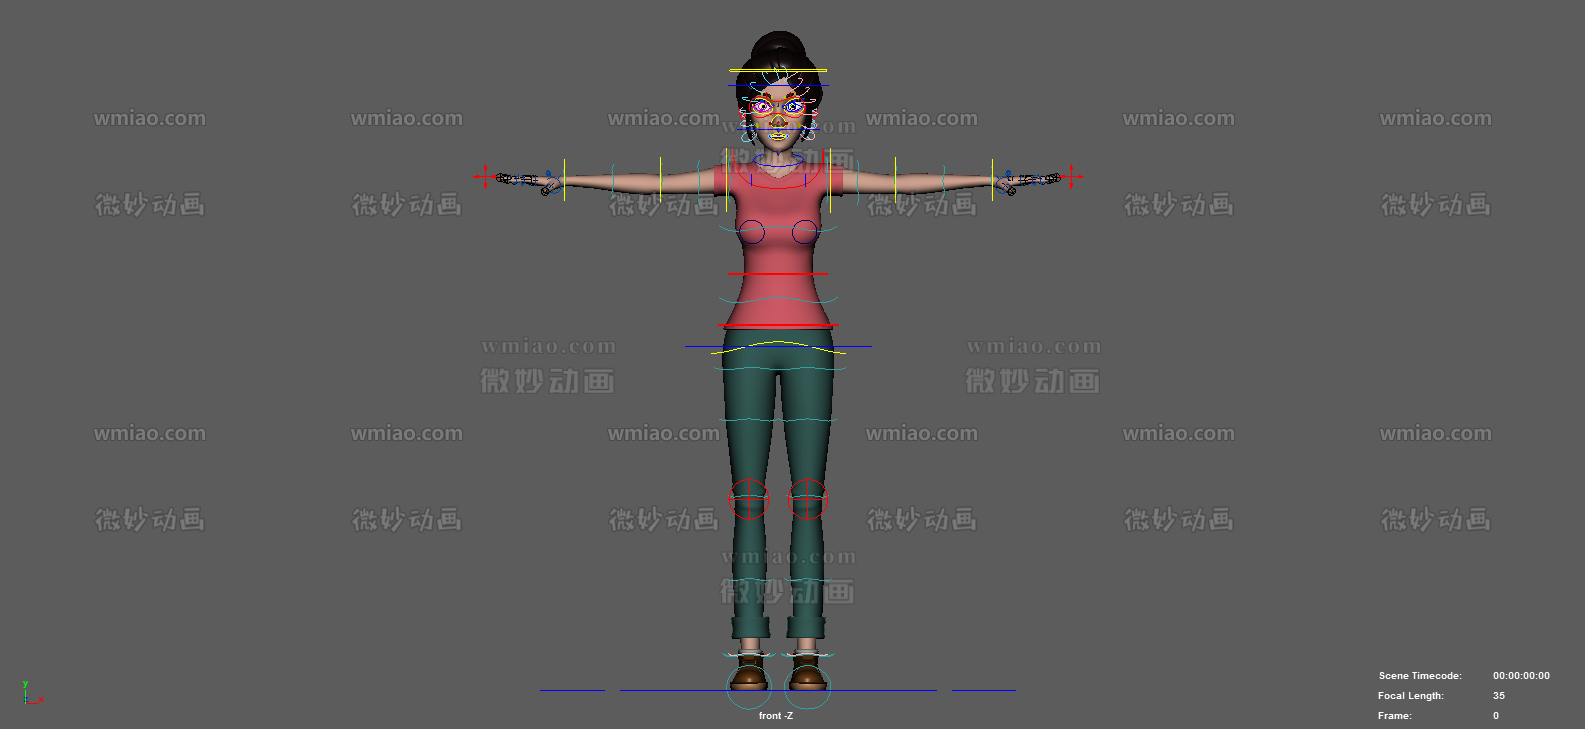Select the yellow head-top bar control
Screen dimensions: 1585x729
778,70
